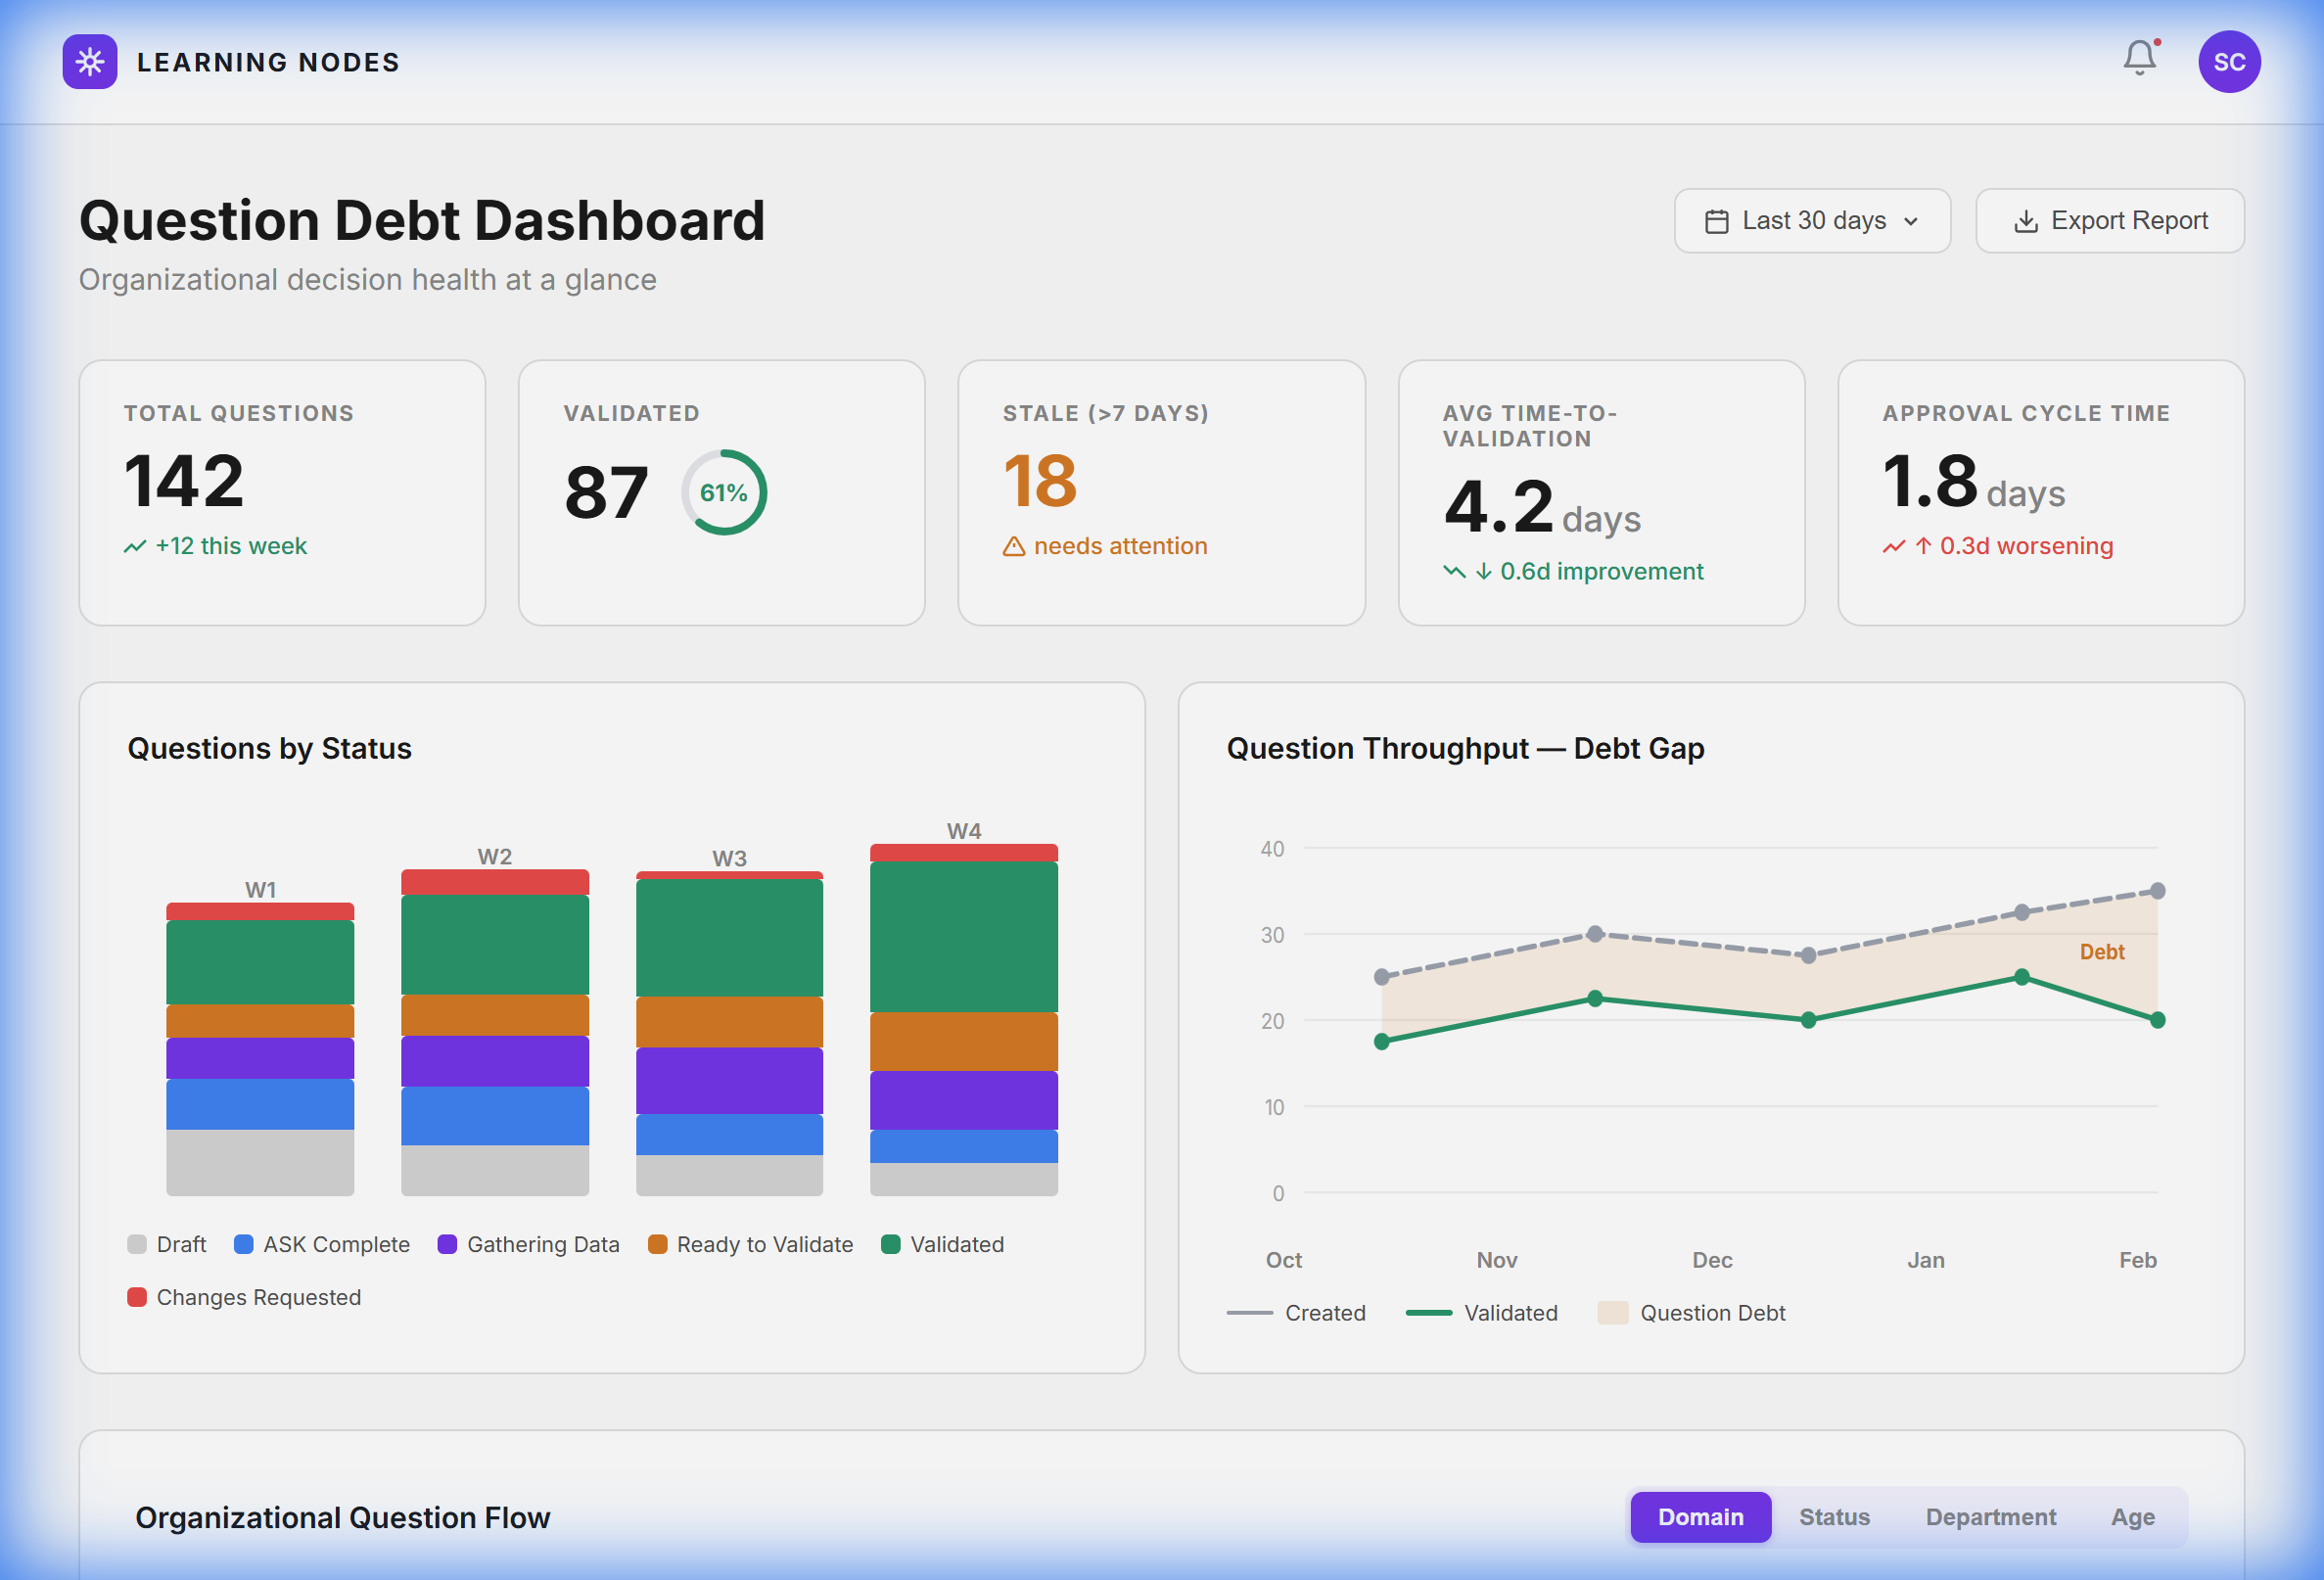This screenshot has height=1580, width=2324.
Task: Switch to the Status filter tab
Action: [1834, 1517]
